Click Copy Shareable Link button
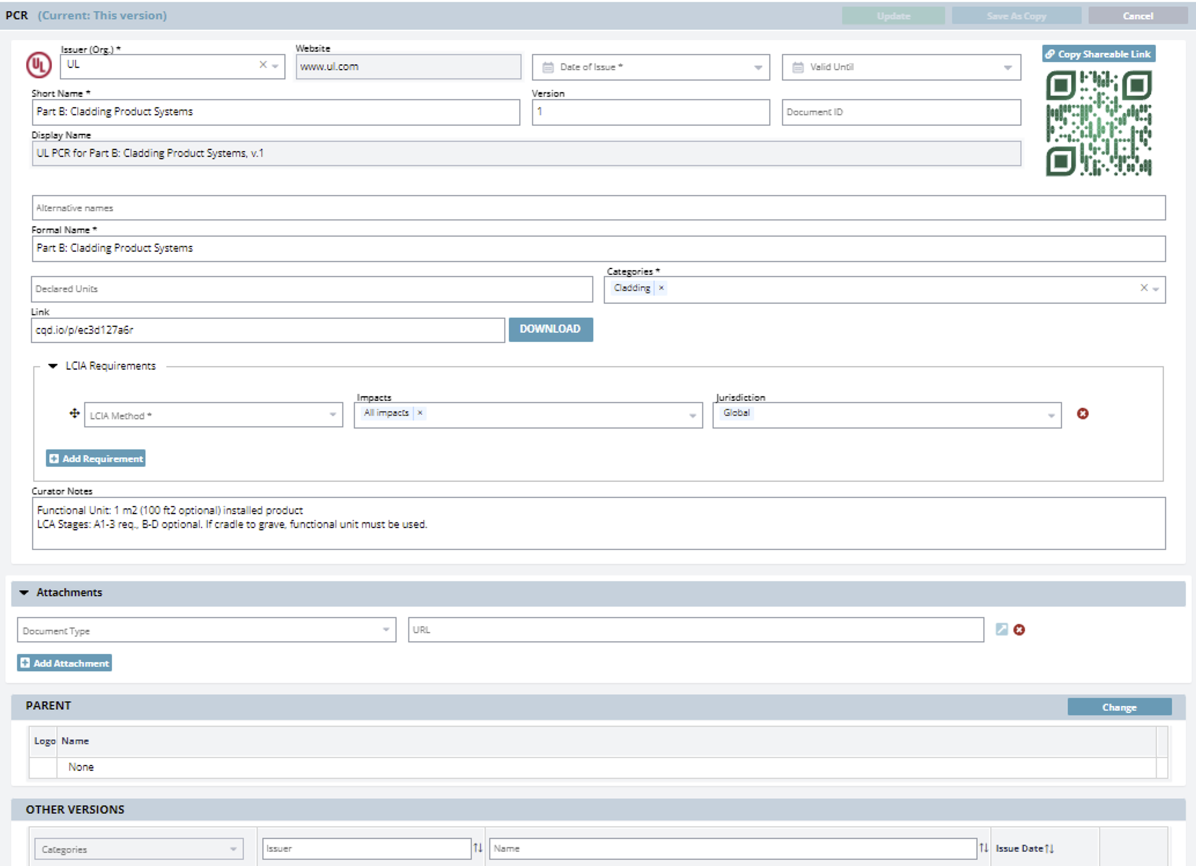 [1098, 54]
